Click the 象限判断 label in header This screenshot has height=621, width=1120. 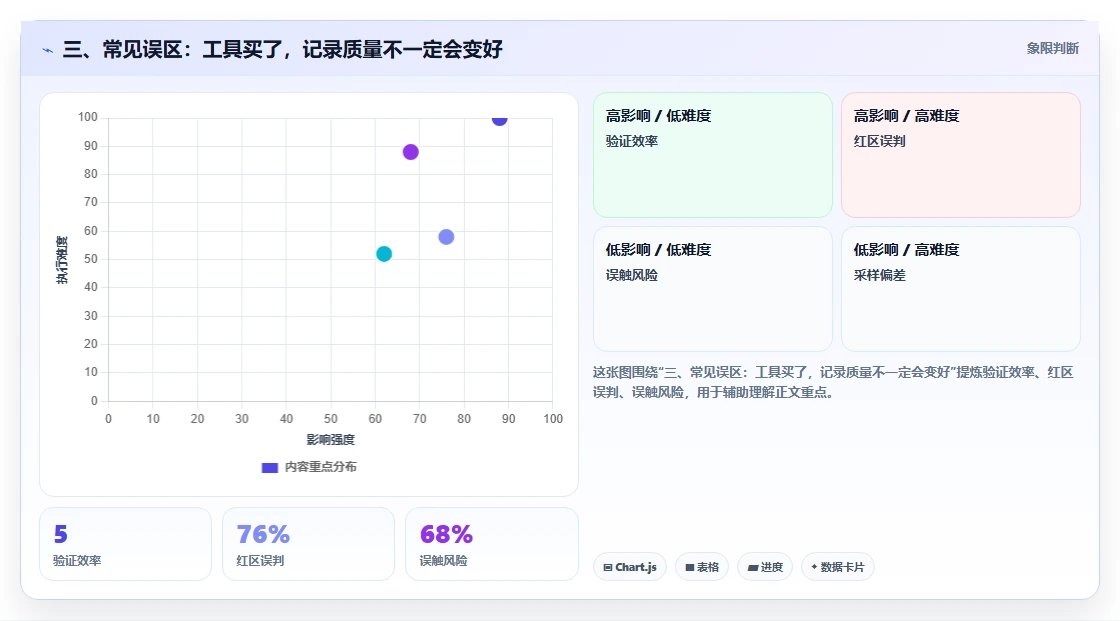[x=1052, y=49]
